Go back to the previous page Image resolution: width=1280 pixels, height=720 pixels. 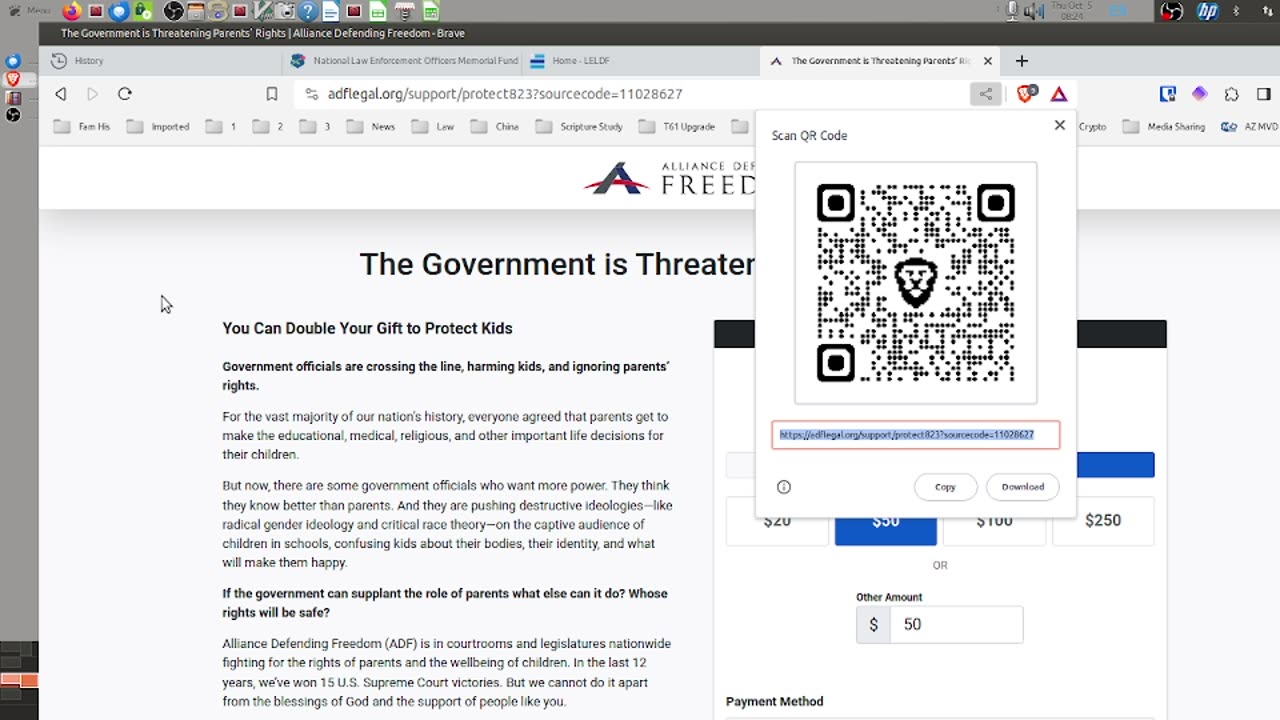pyautogui.click(x=61, y=94)
